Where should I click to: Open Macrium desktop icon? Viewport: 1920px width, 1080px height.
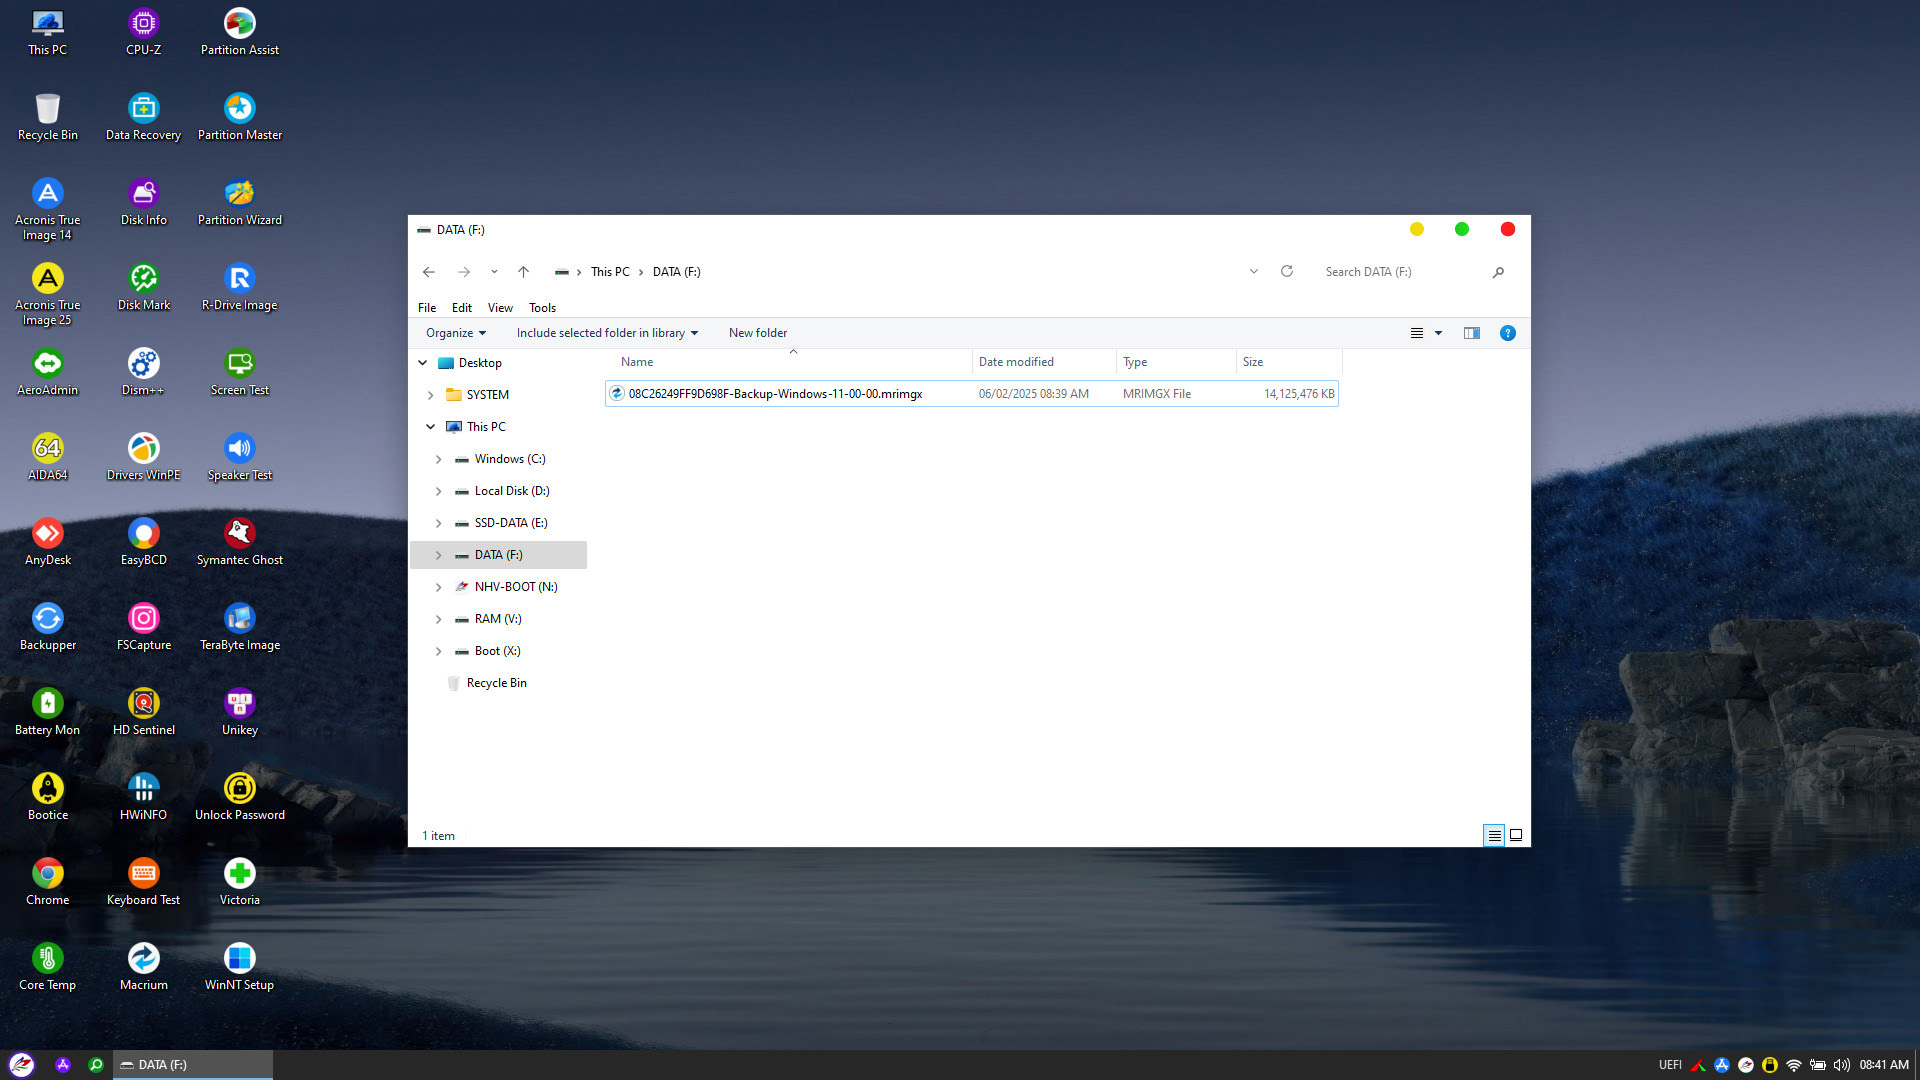tap(143, 959)
